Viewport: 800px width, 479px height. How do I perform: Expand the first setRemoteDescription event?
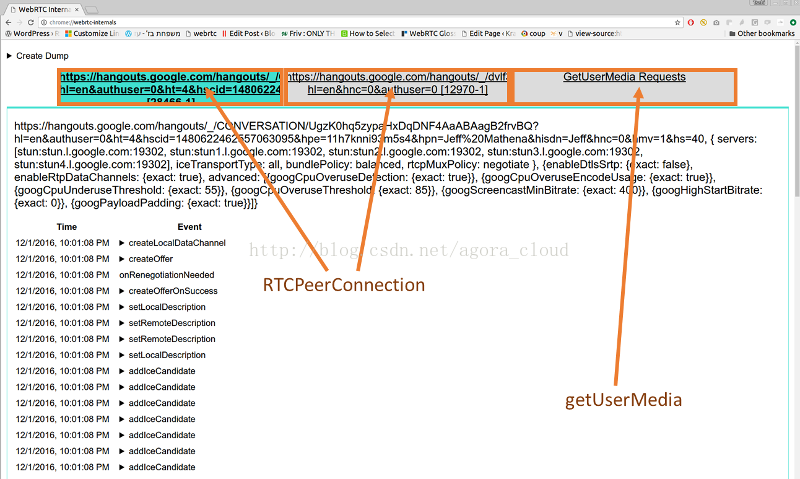coord(167,323)
